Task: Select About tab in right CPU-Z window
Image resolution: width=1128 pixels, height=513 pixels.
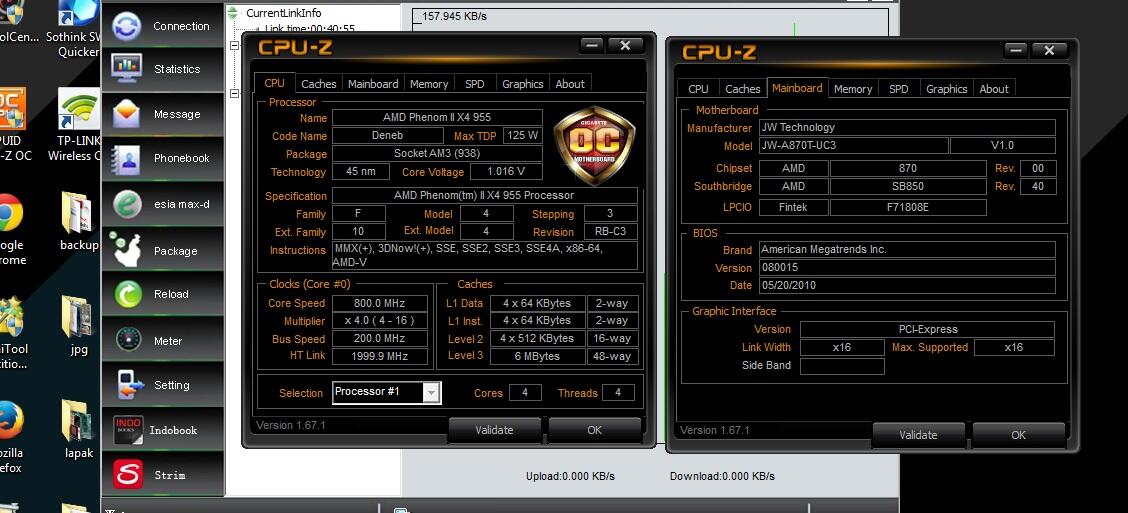Action: pyautogui.click(x=993, y=88)
